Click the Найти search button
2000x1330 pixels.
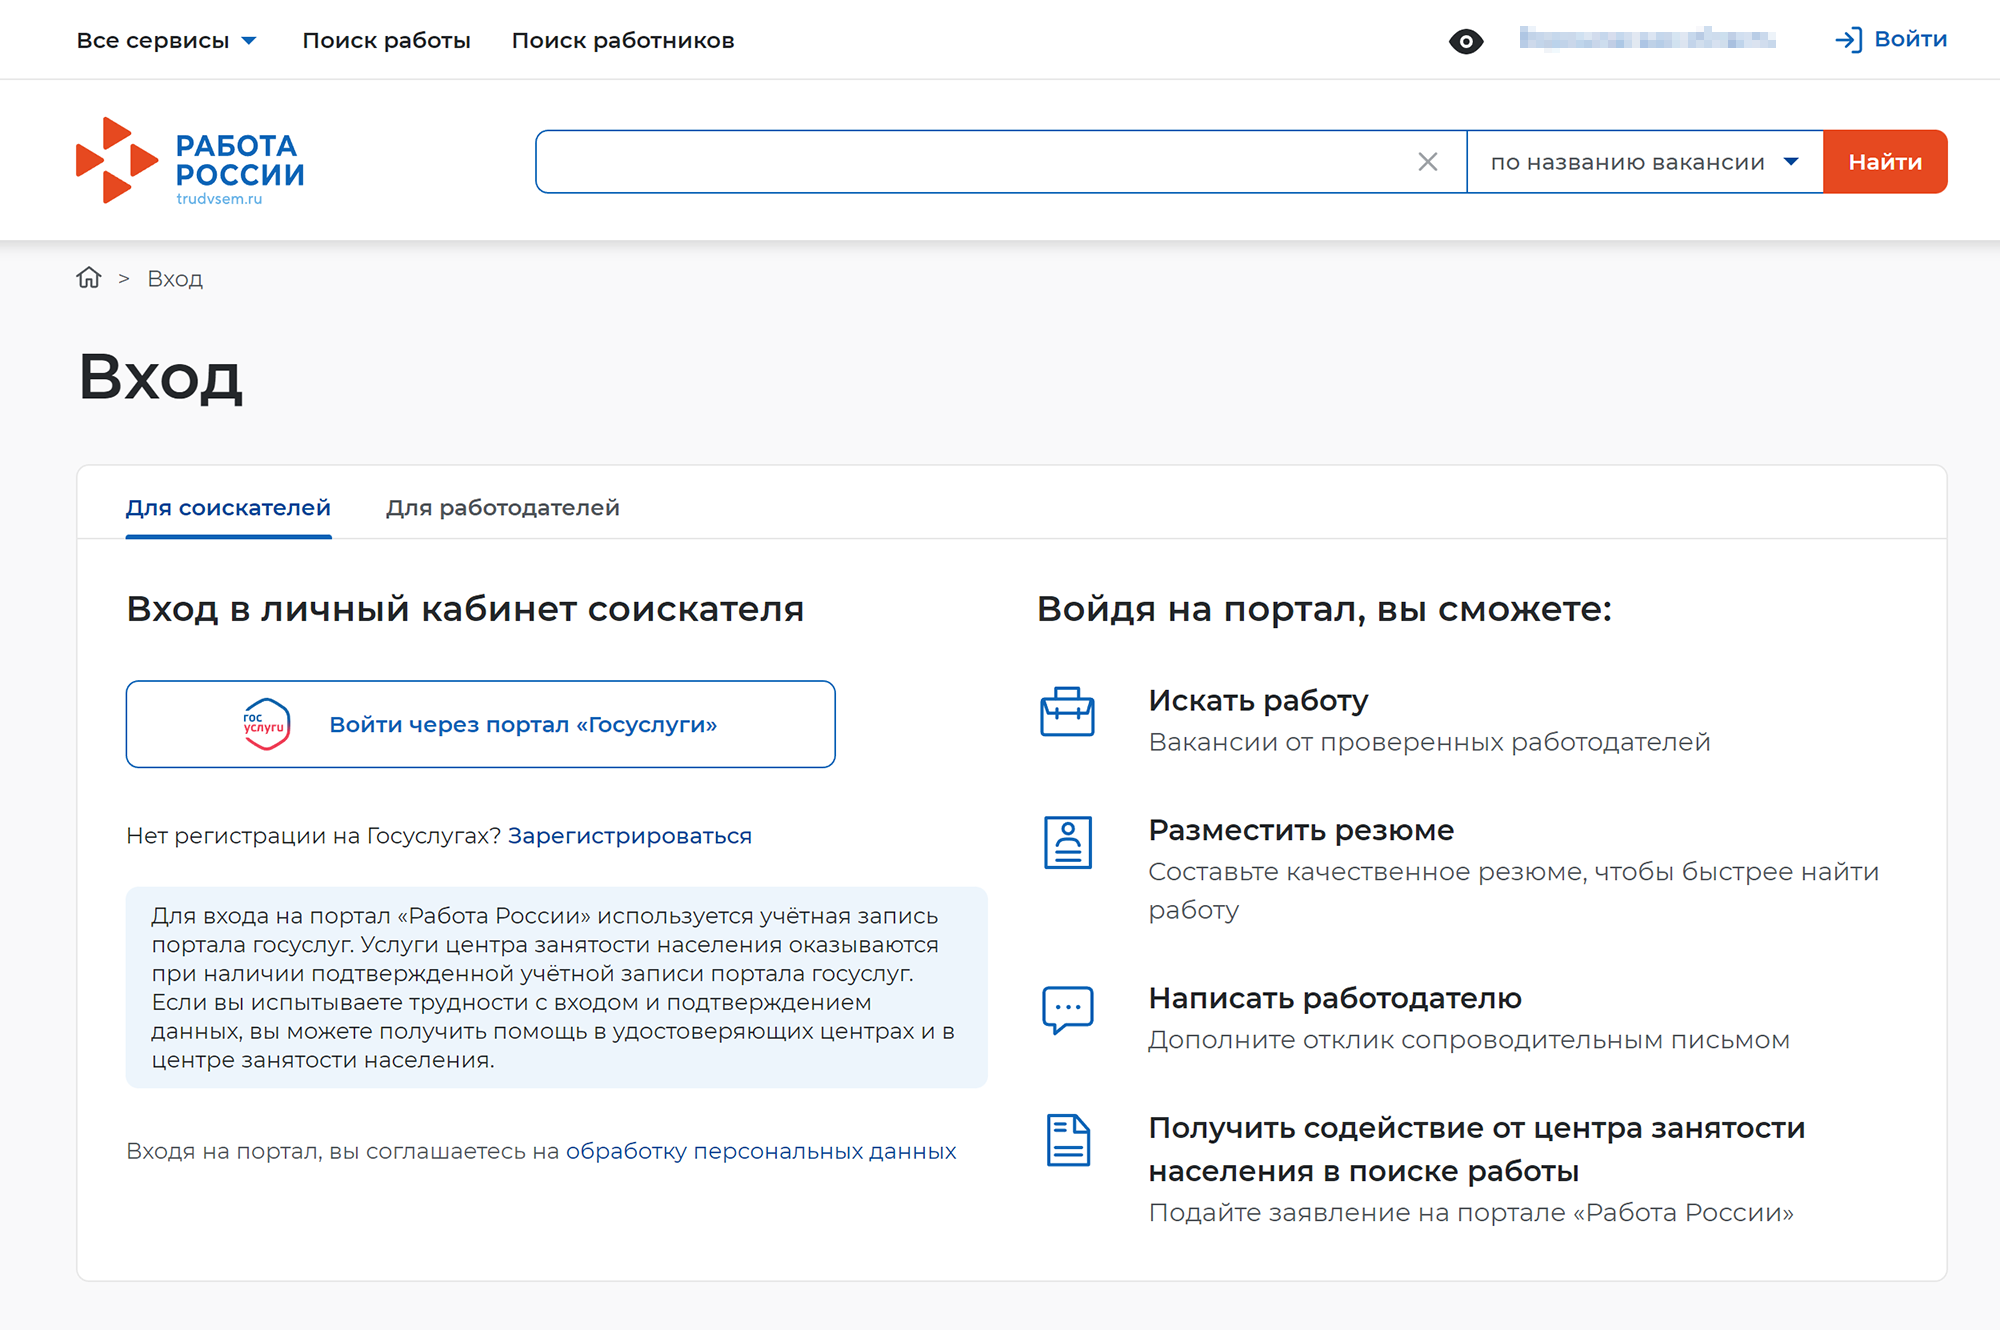tap(1885, 162)
